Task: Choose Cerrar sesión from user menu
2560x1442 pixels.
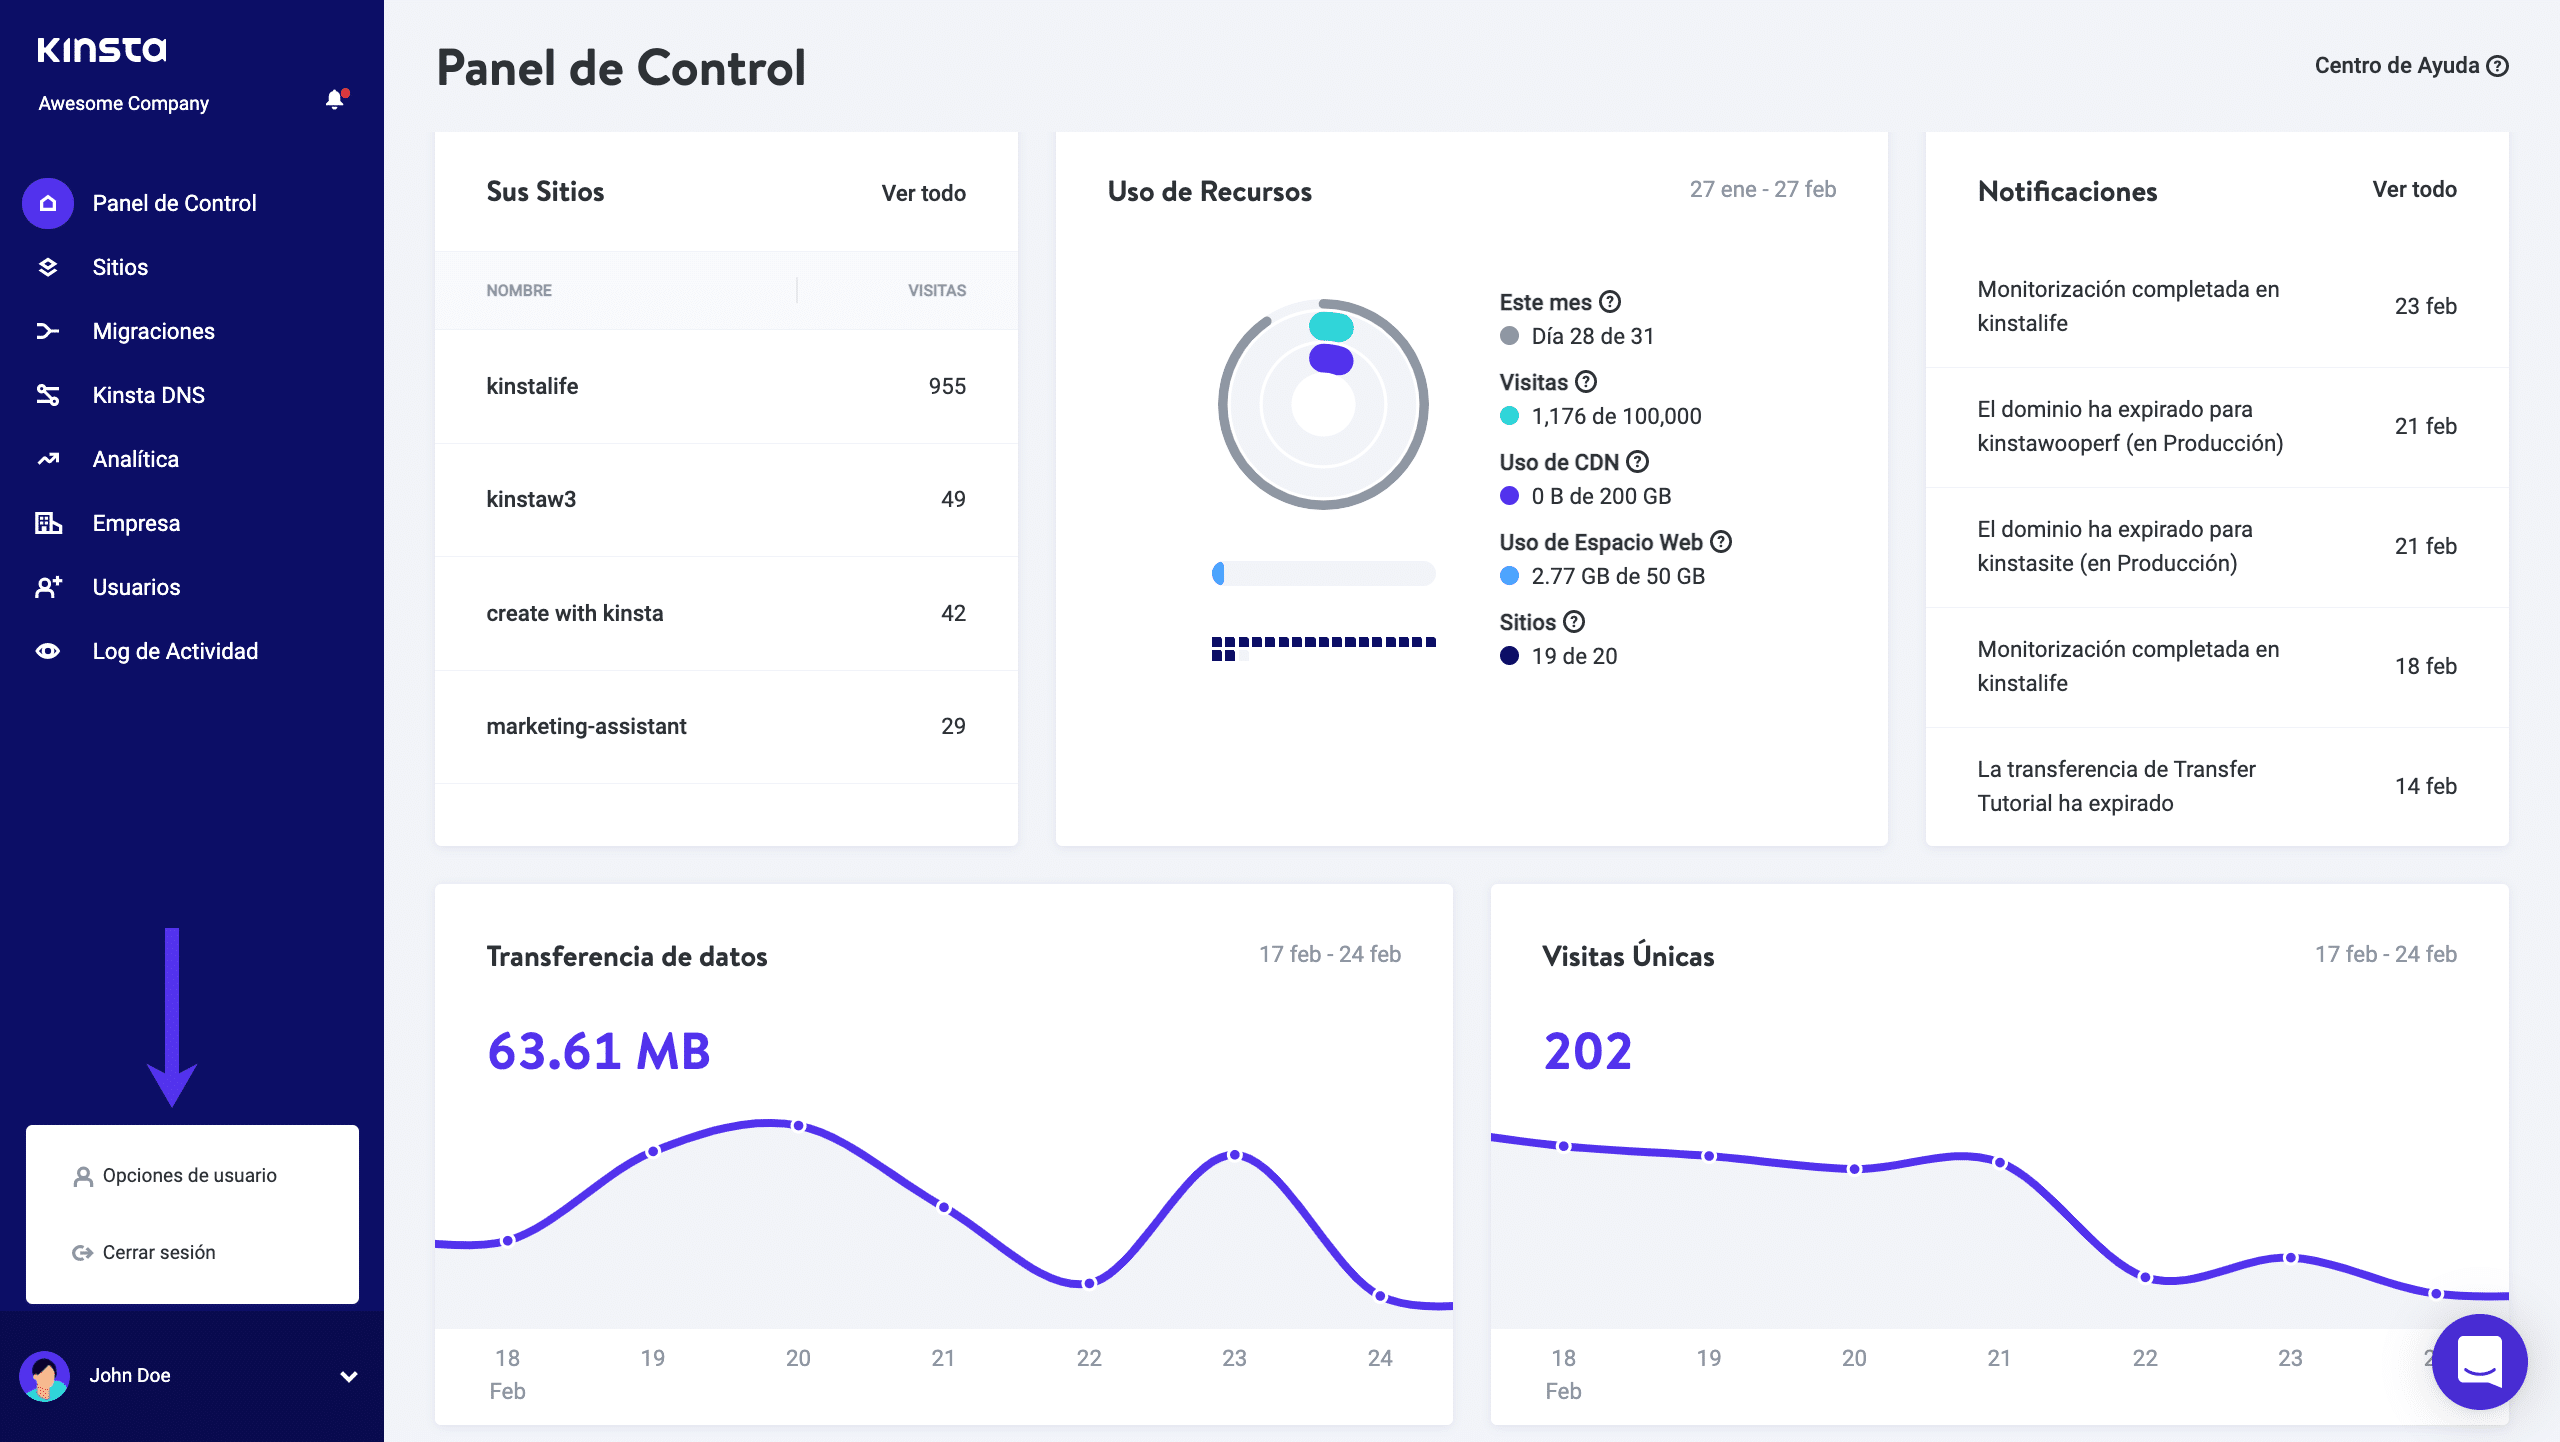Action: point(158,1252)
